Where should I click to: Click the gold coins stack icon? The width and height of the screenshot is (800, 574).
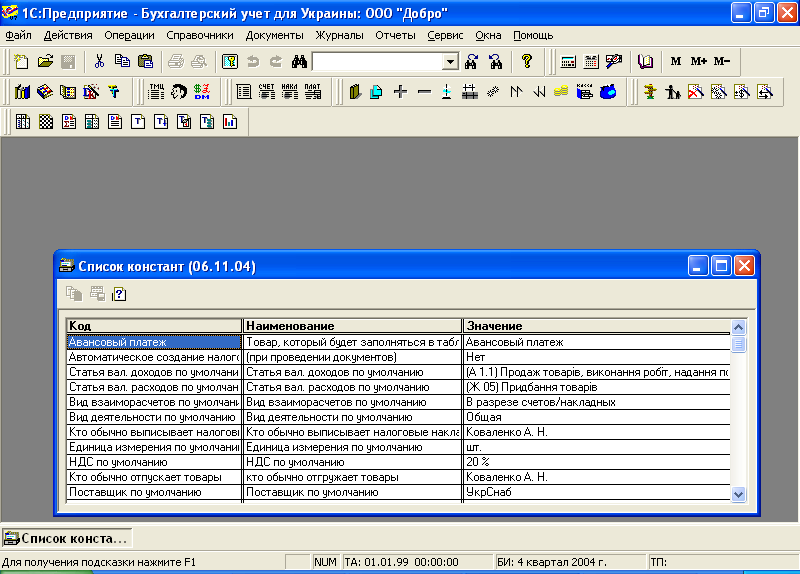(x=561, y=92)
